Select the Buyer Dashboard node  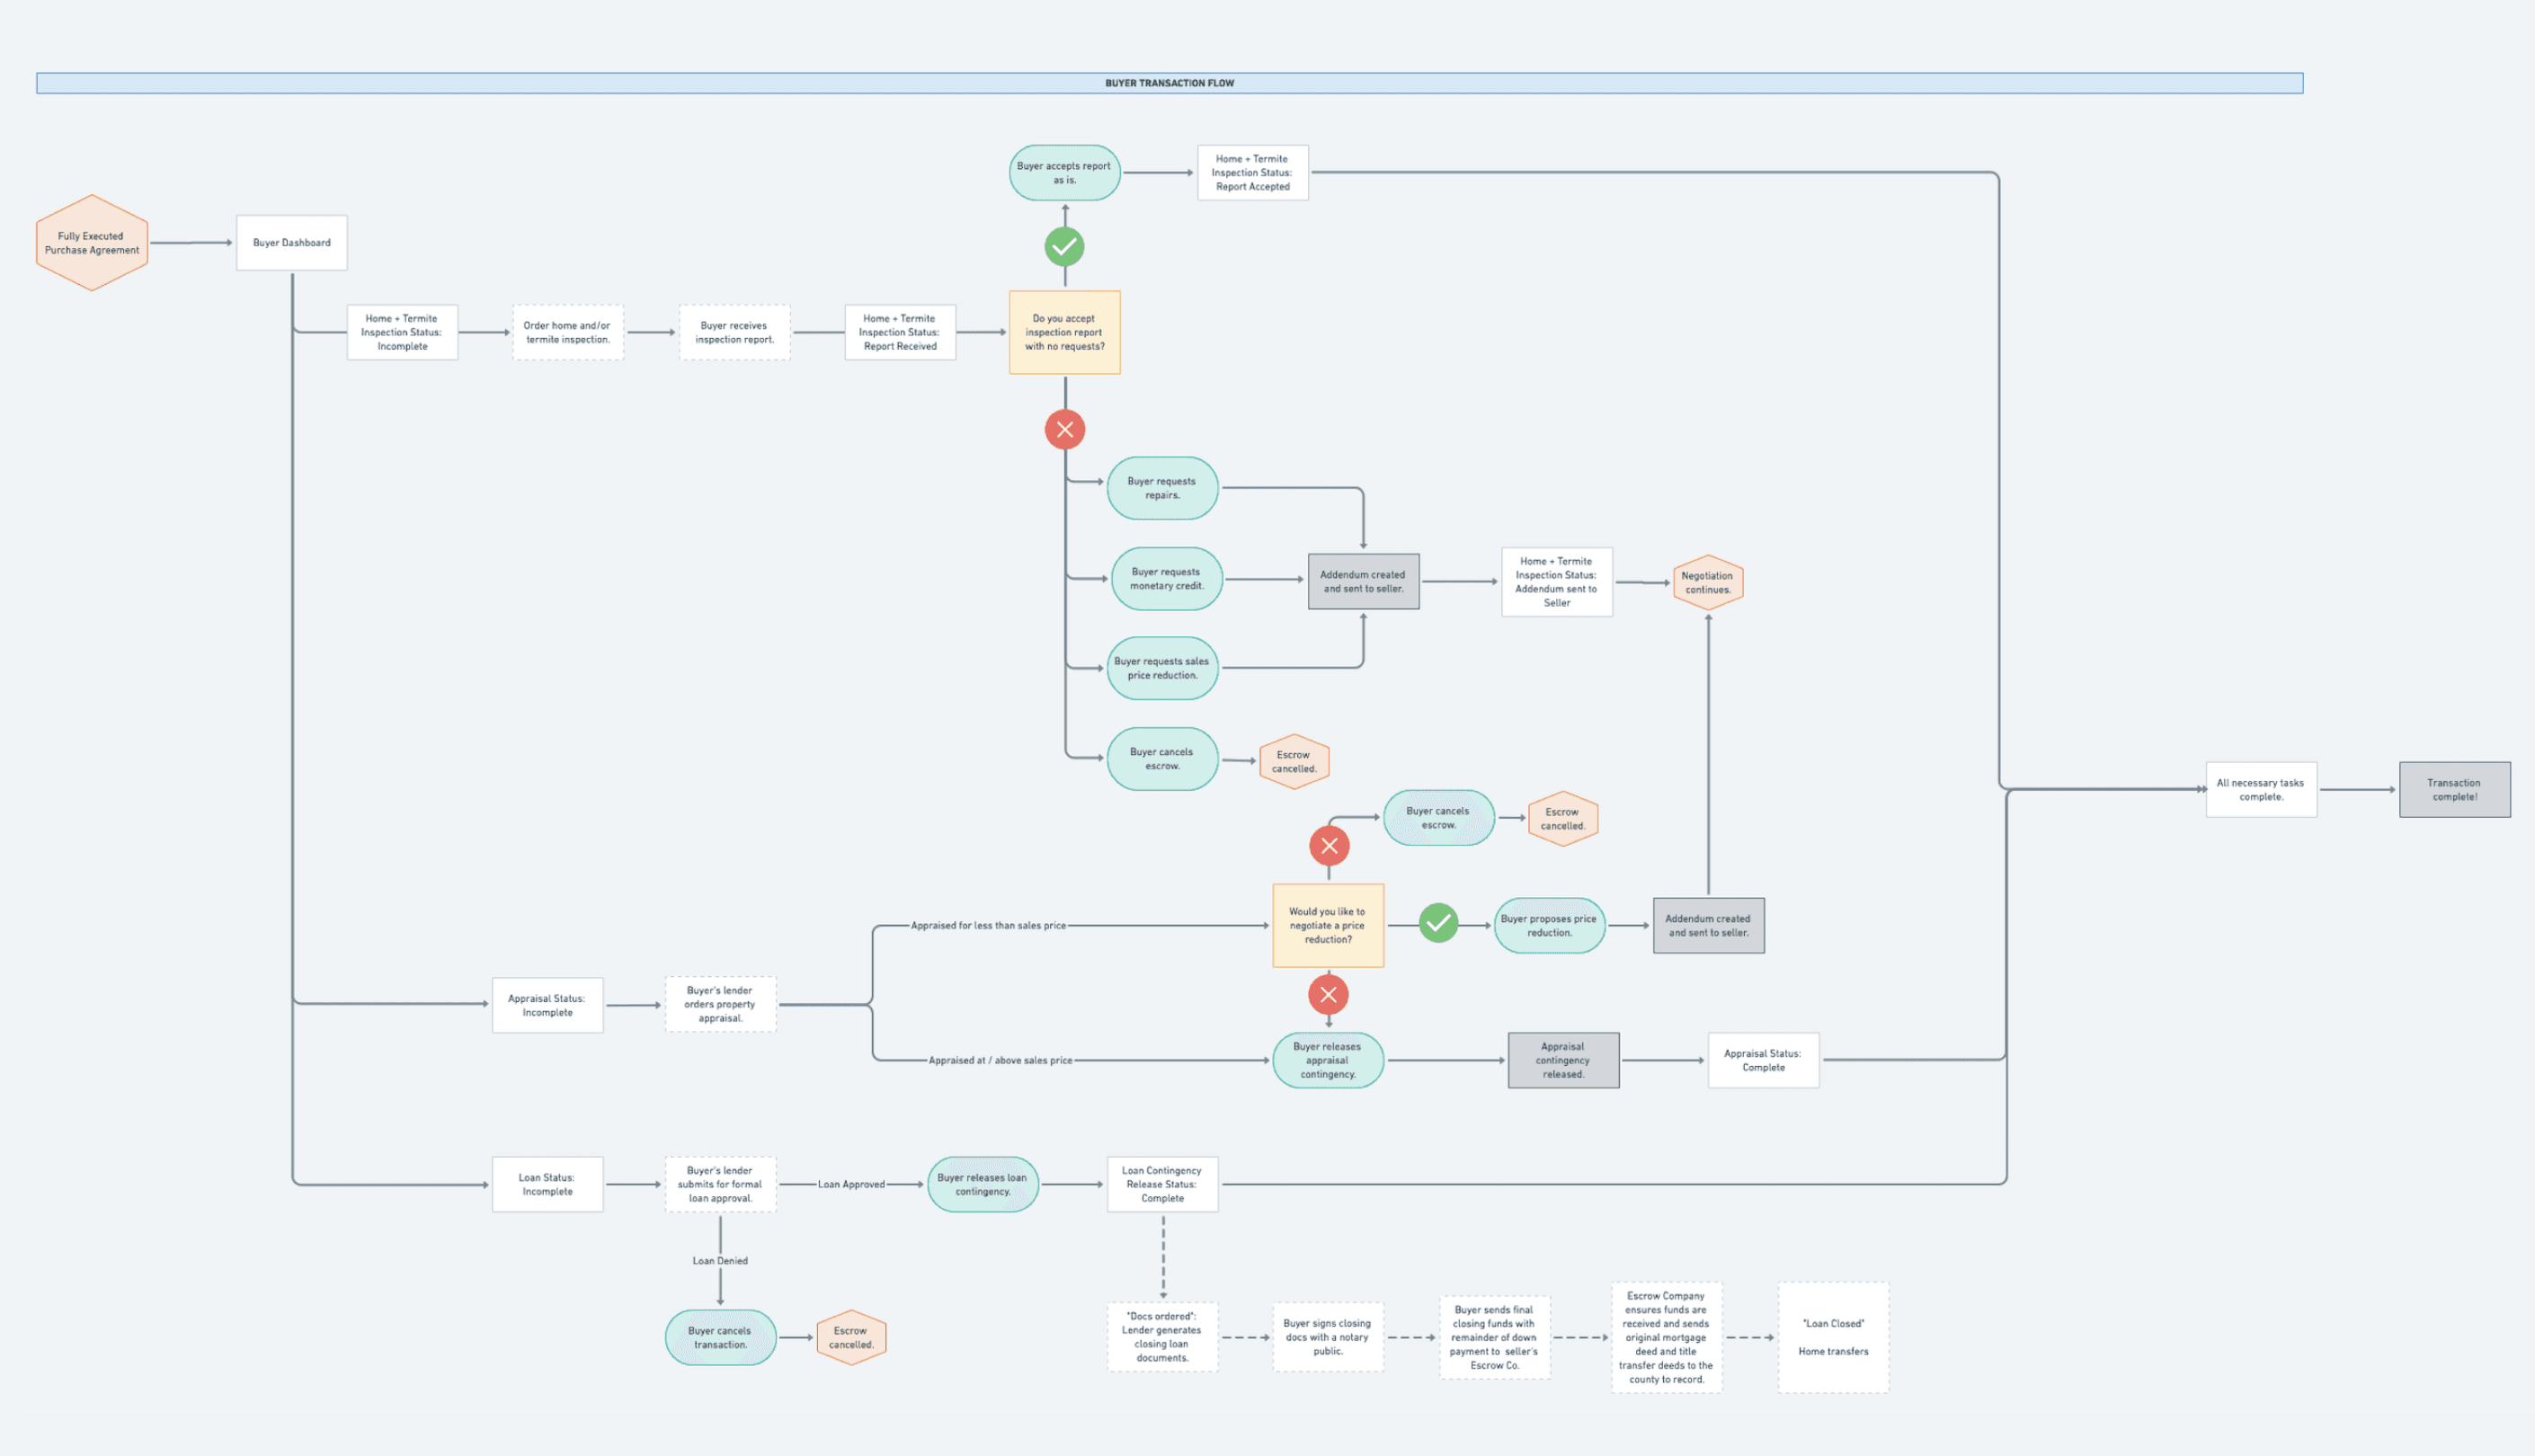click(x=292, y=242)
